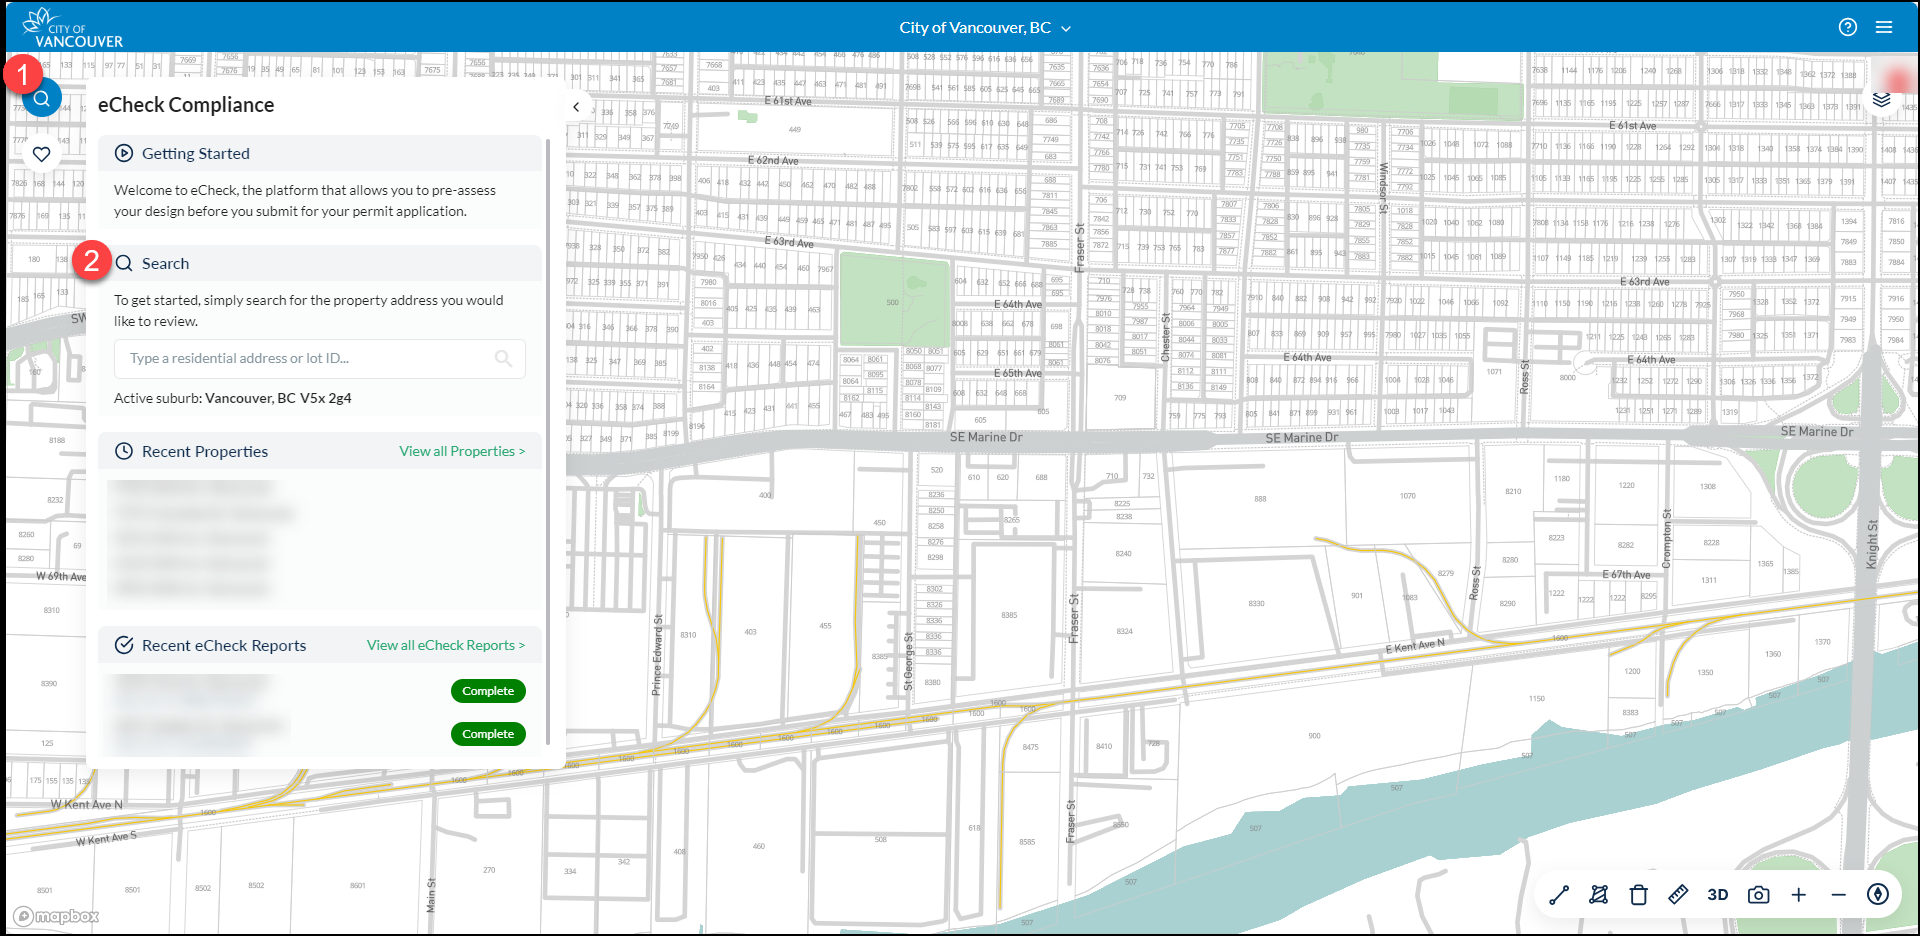Select the ruler measure tool

1678,895
